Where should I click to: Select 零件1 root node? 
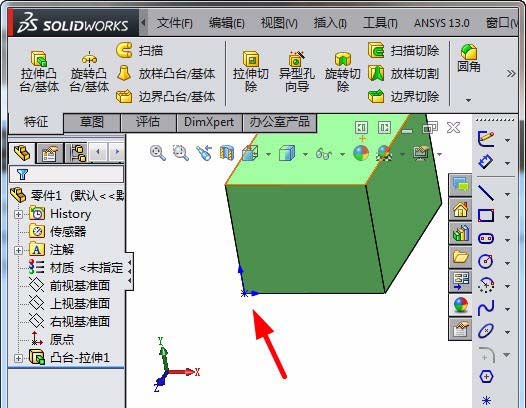[67, 195]
